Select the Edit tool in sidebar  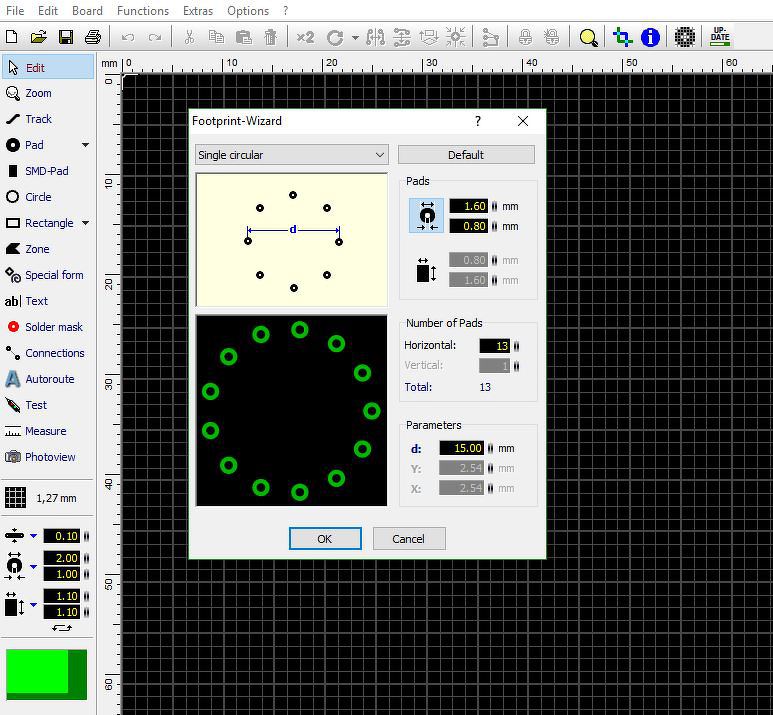pos(48,68)
